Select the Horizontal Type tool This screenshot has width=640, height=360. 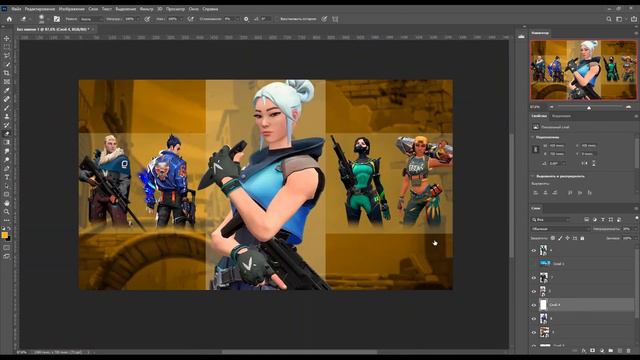(7, 177)
